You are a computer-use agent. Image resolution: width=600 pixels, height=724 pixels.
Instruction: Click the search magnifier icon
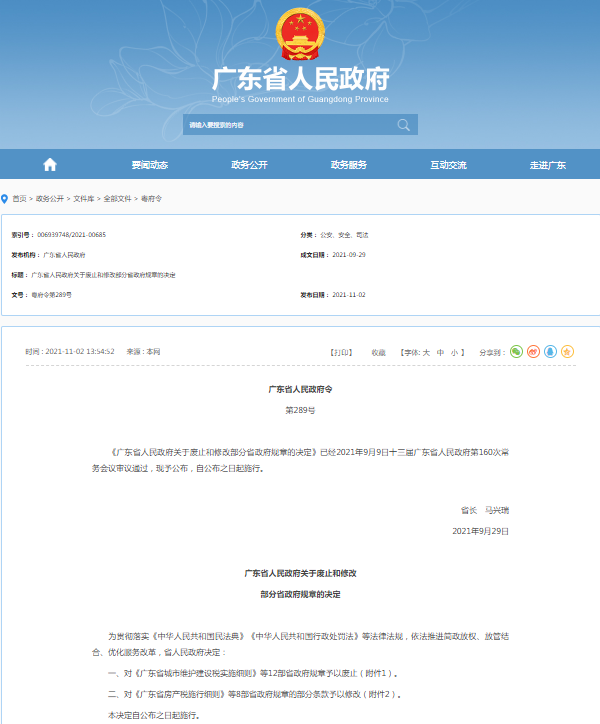[x=404, y=125]
